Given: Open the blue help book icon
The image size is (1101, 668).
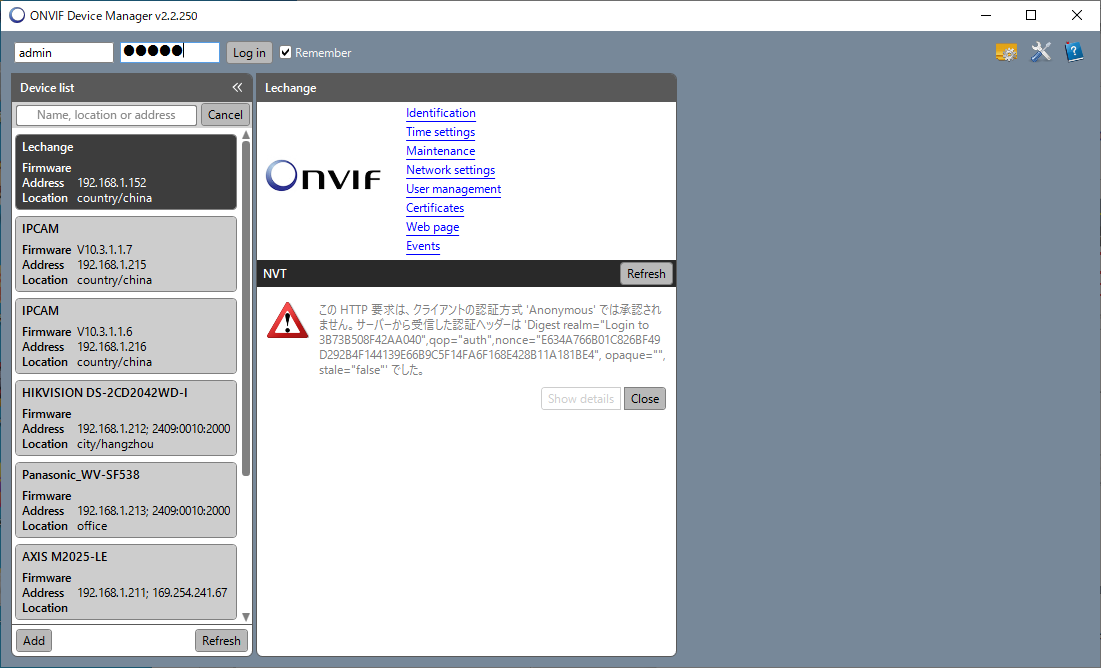Looking at the screenshot, I should (x=1074, y=52).
